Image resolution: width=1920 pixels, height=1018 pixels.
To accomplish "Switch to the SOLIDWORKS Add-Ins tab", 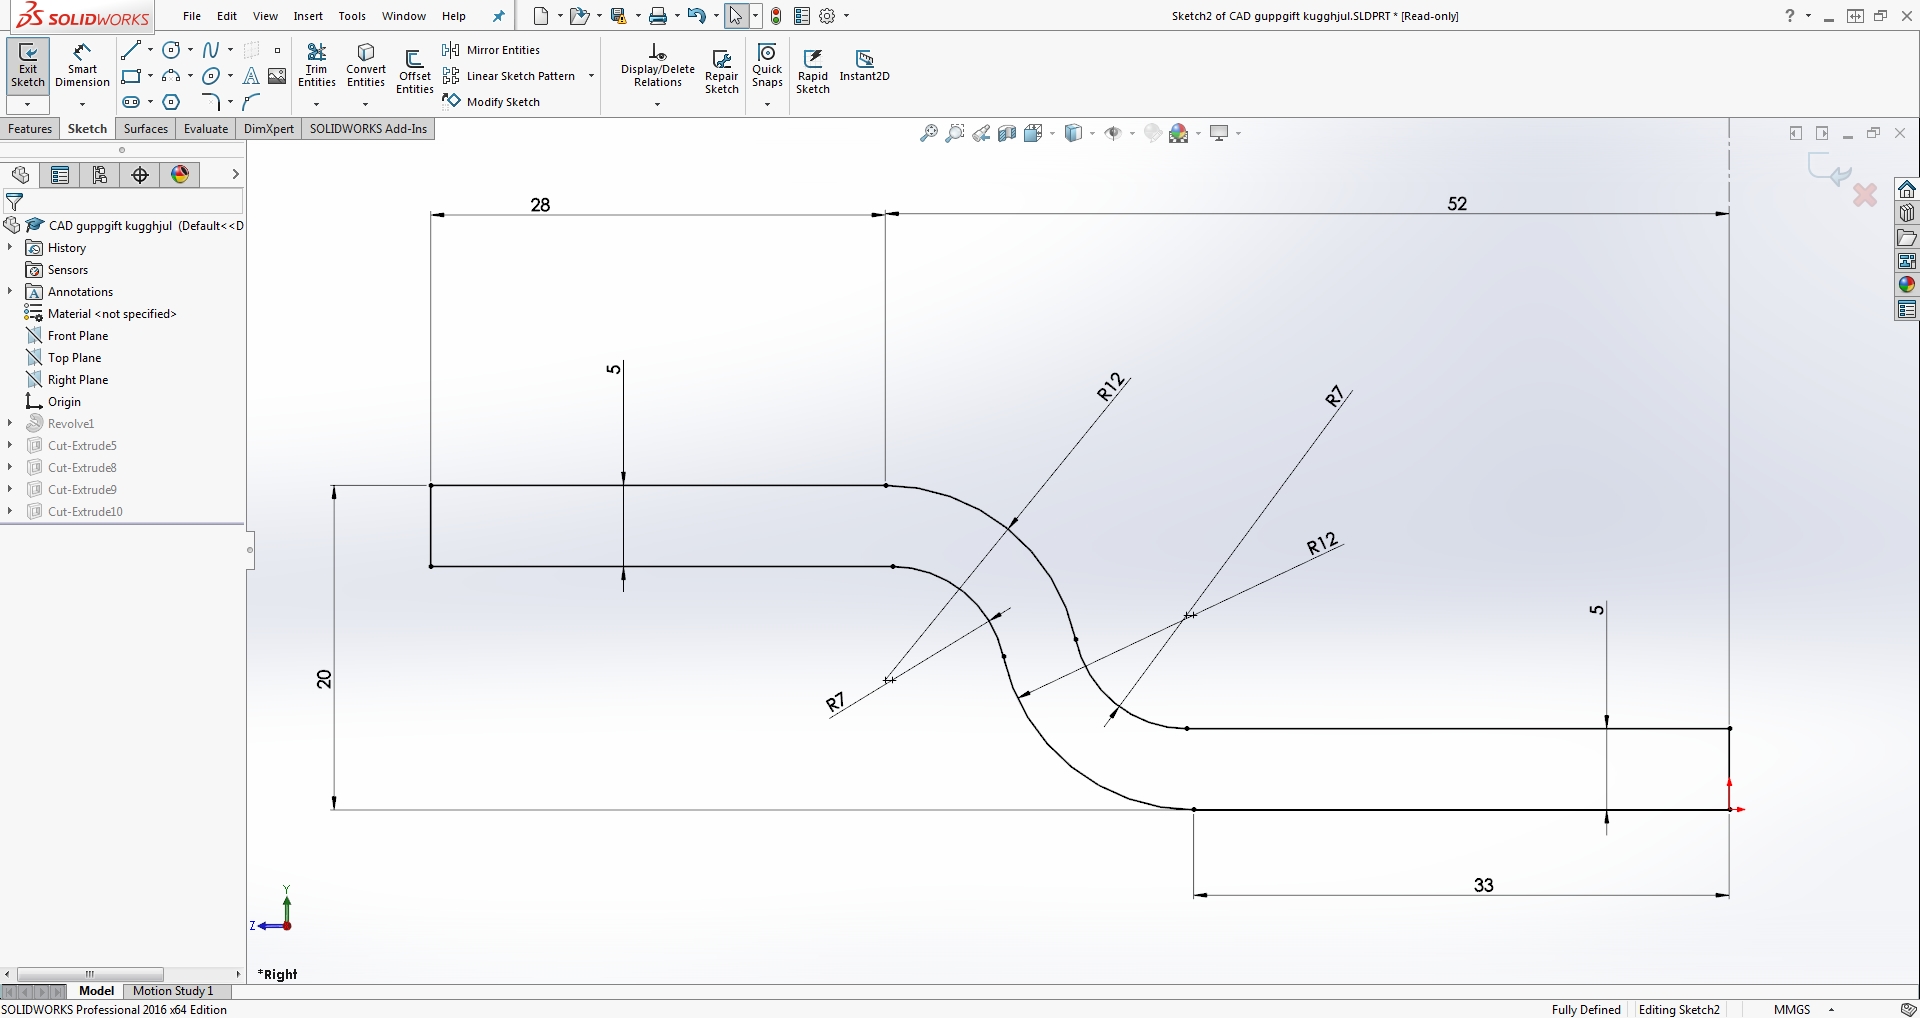I will (368, 129).
